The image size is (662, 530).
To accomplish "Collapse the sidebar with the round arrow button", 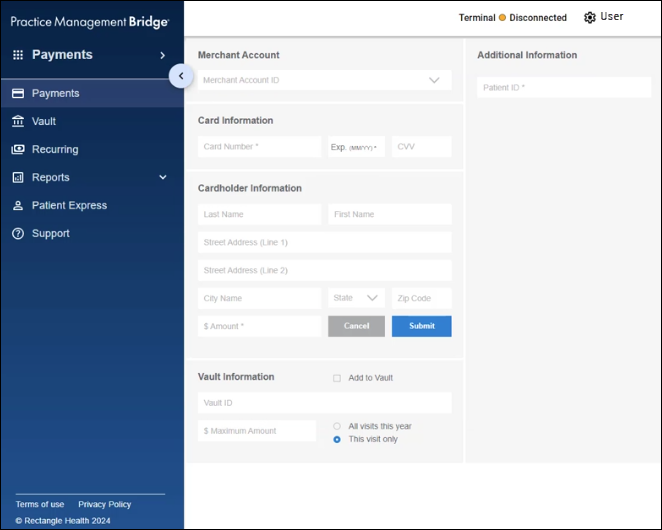I will 180,75.
